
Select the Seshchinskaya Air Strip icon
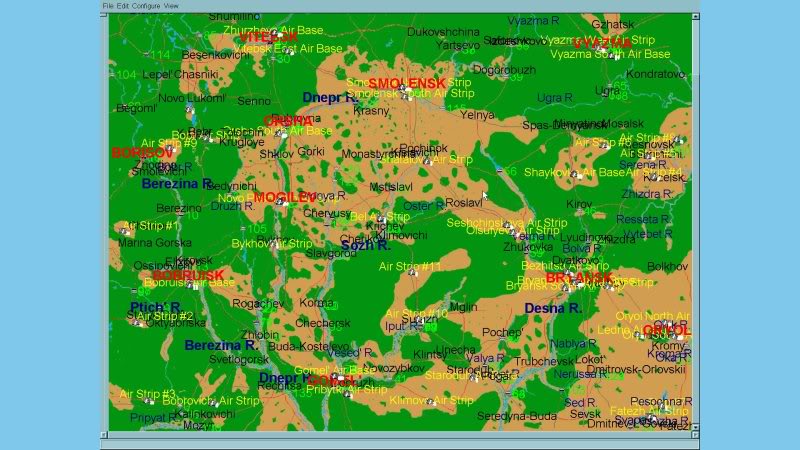(x=507, y=226)
